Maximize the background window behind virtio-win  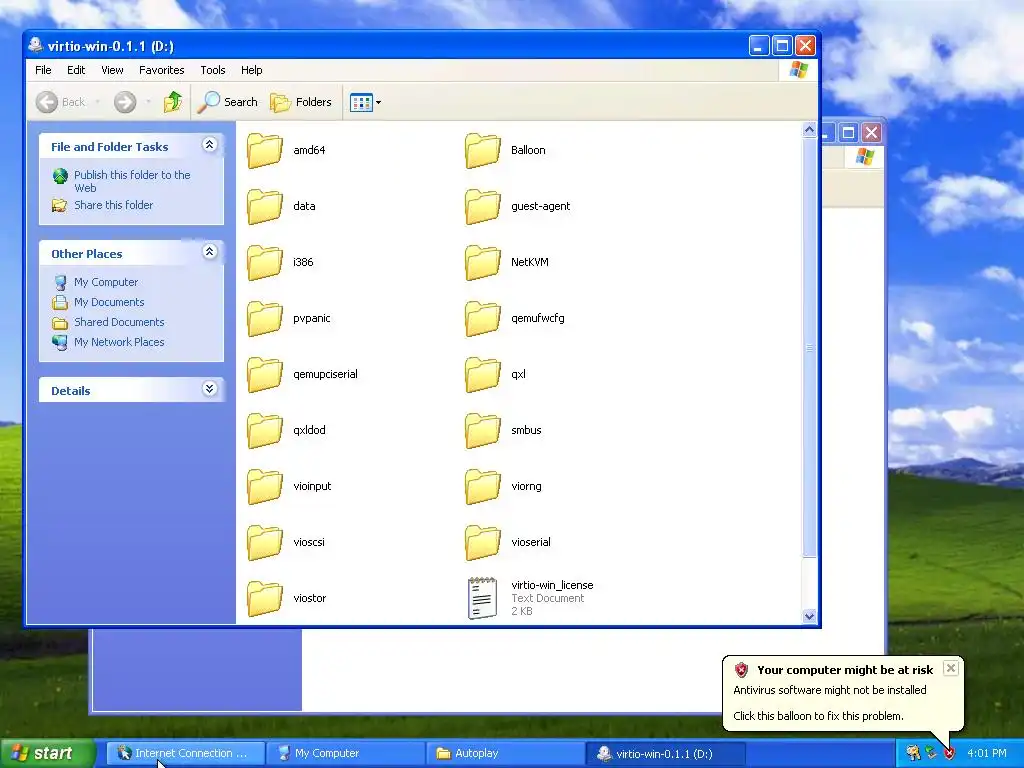point(848,133)
